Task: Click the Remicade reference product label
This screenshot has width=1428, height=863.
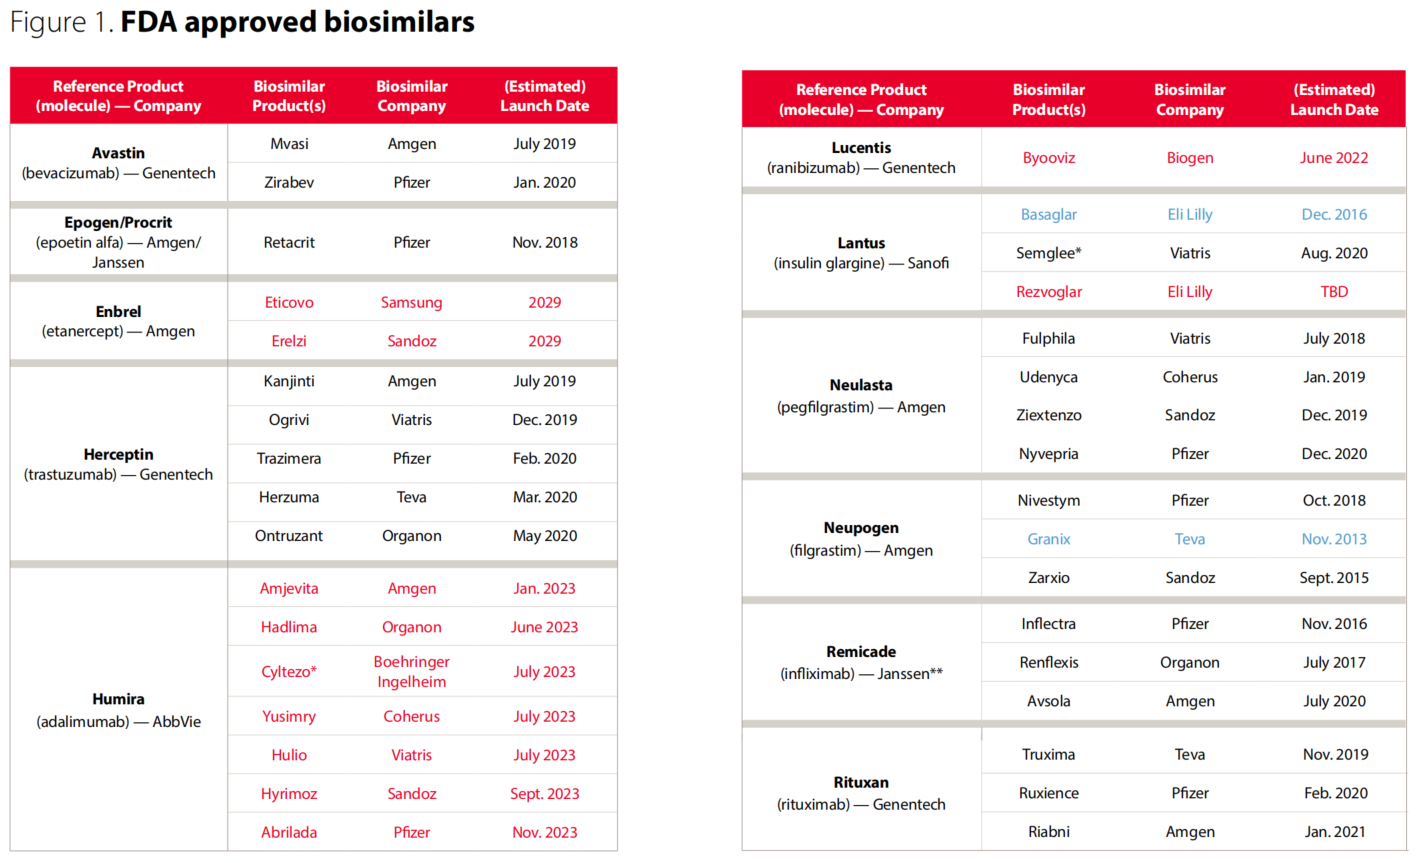Action: [861, 652]
